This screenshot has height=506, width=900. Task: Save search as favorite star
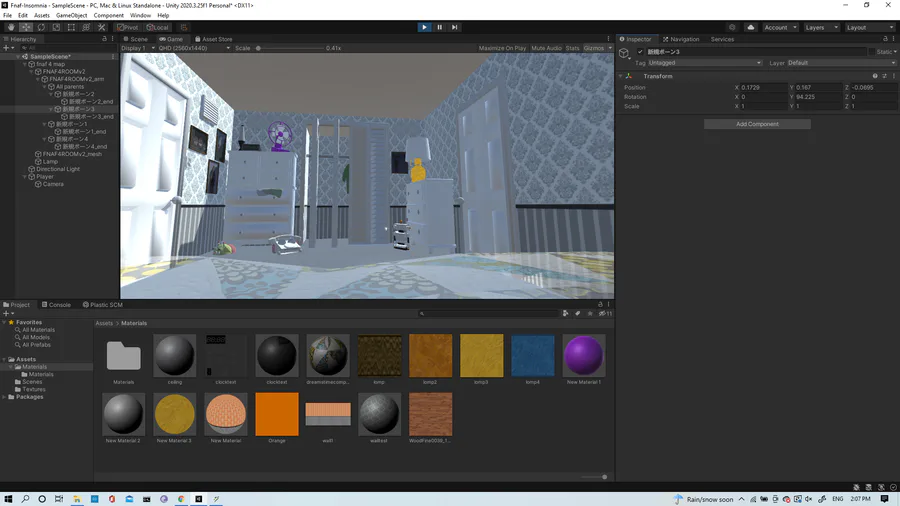click(x=590, y=313)
